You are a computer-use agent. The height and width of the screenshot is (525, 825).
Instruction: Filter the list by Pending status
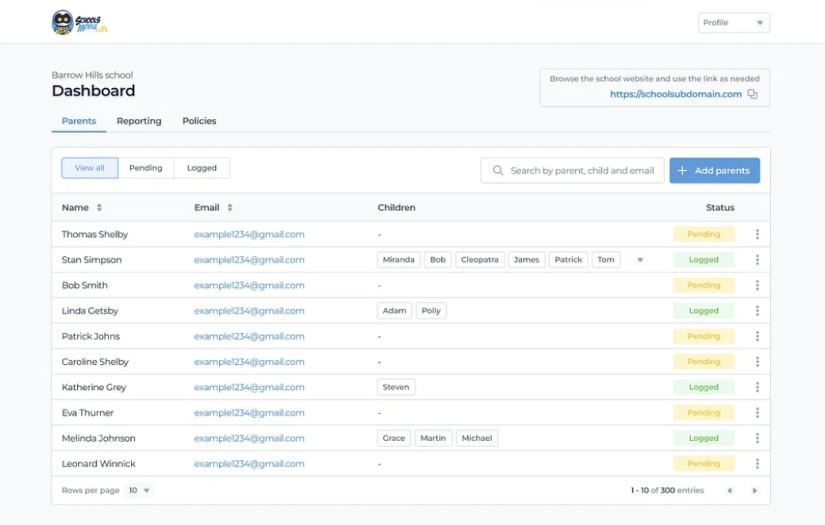click(146, 168)
